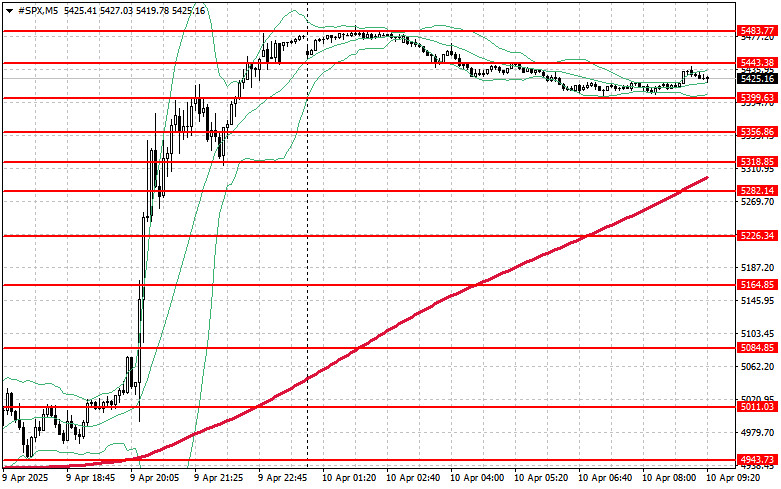
Task: Click the 5443.38 price level label
Action: (x=757, y=63)
